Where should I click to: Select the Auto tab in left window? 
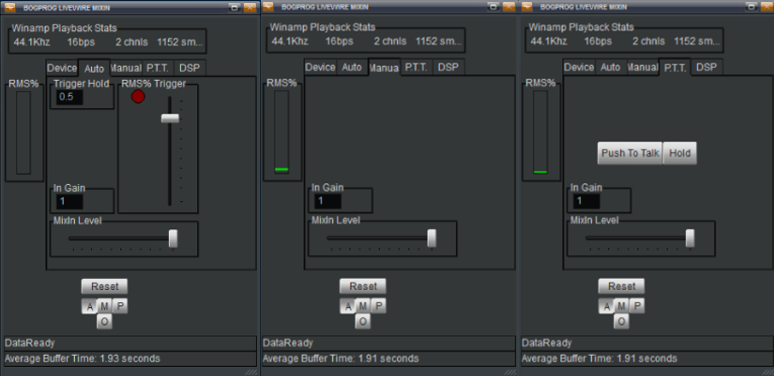click(x=94, y=68)
